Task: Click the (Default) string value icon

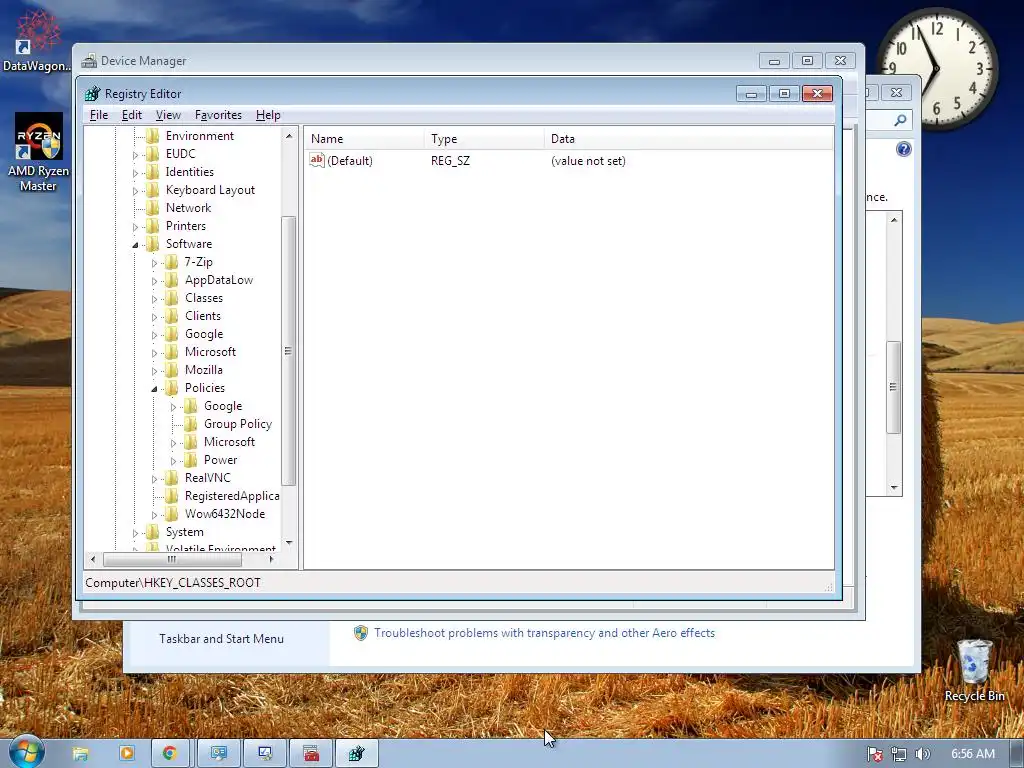Action: click(317, 160)
